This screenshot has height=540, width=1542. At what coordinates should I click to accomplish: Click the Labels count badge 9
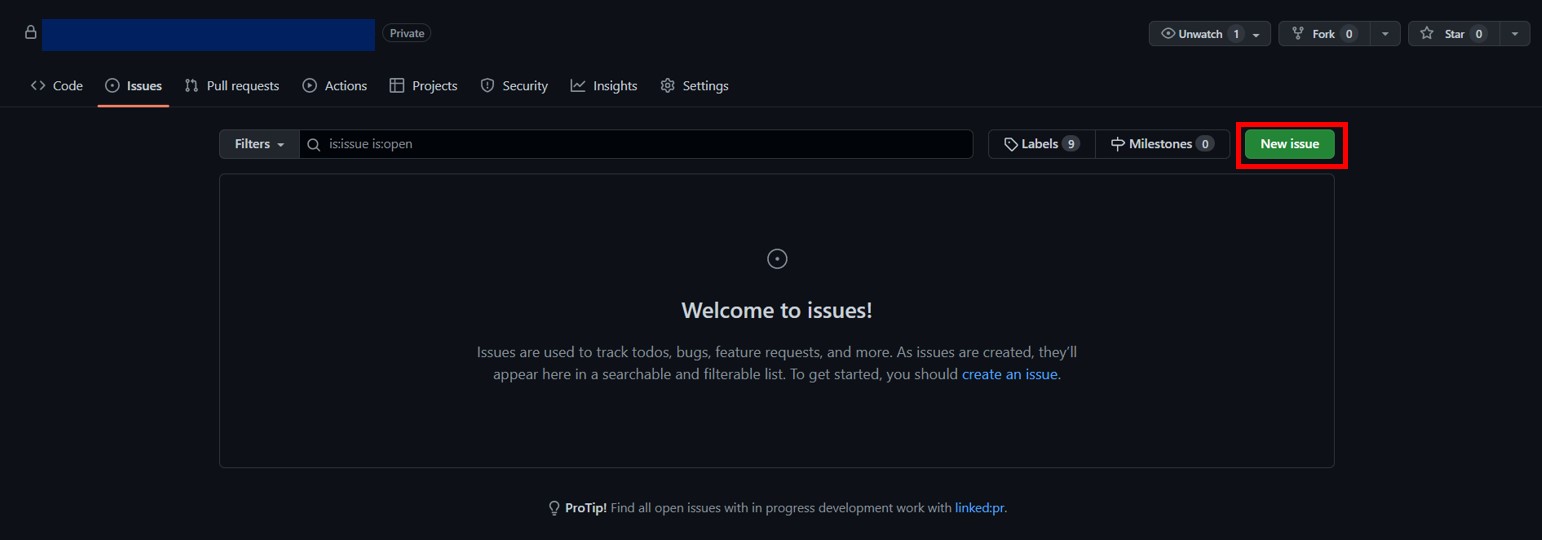(1071, 144)
